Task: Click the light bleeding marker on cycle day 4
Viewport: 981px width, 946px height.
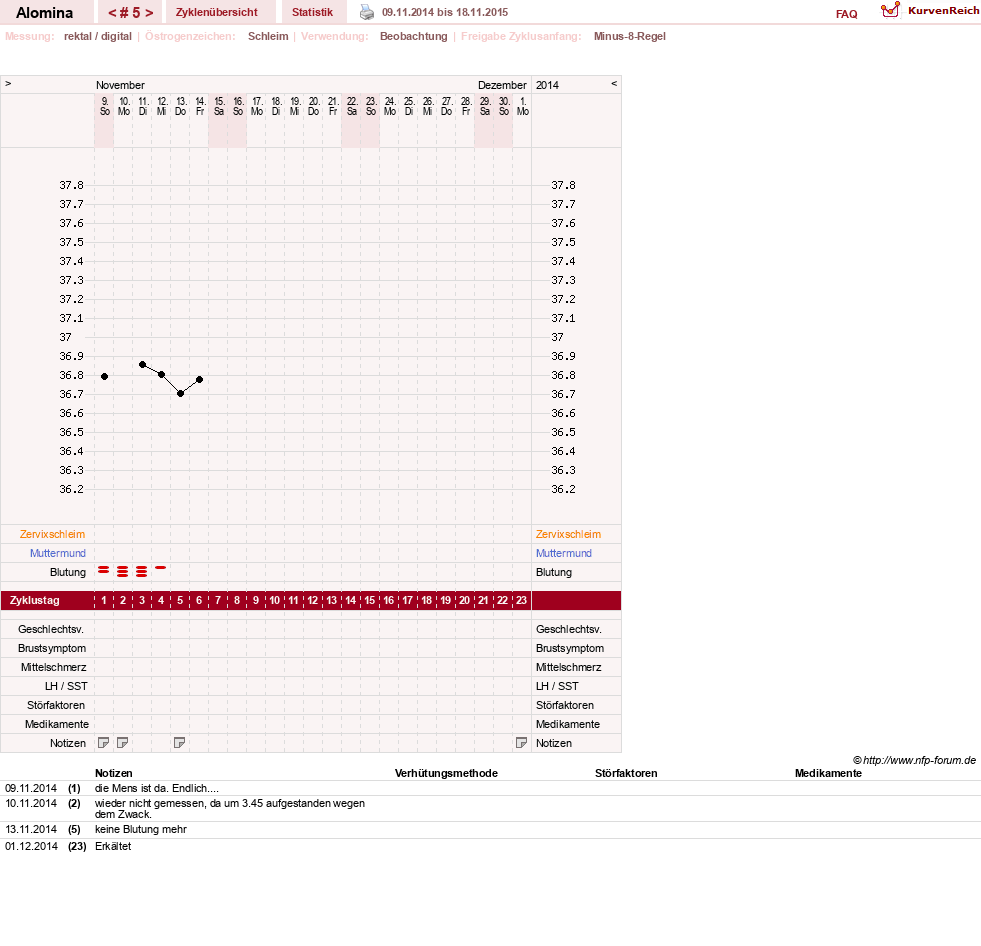Action: pos(161,567)
